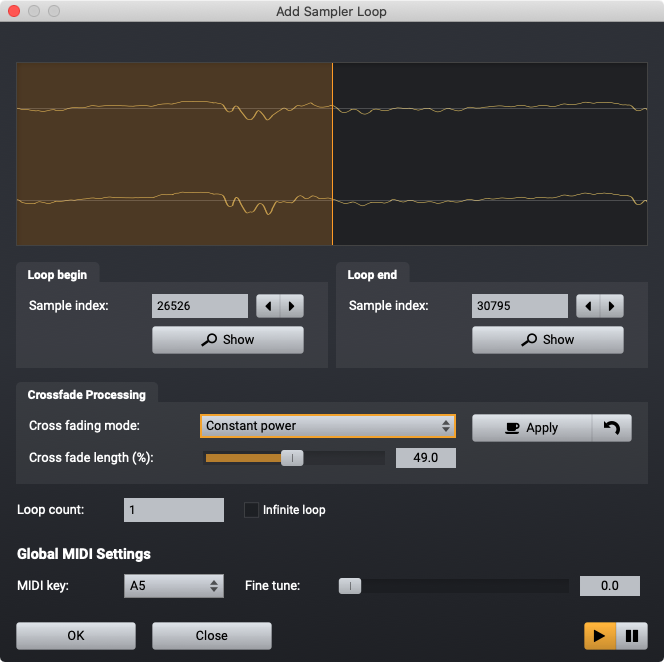Image resolution: width=664 pixels, height=662 pixels.
Task: Click the Cross fade length slider handle
Action: [292, 458]
